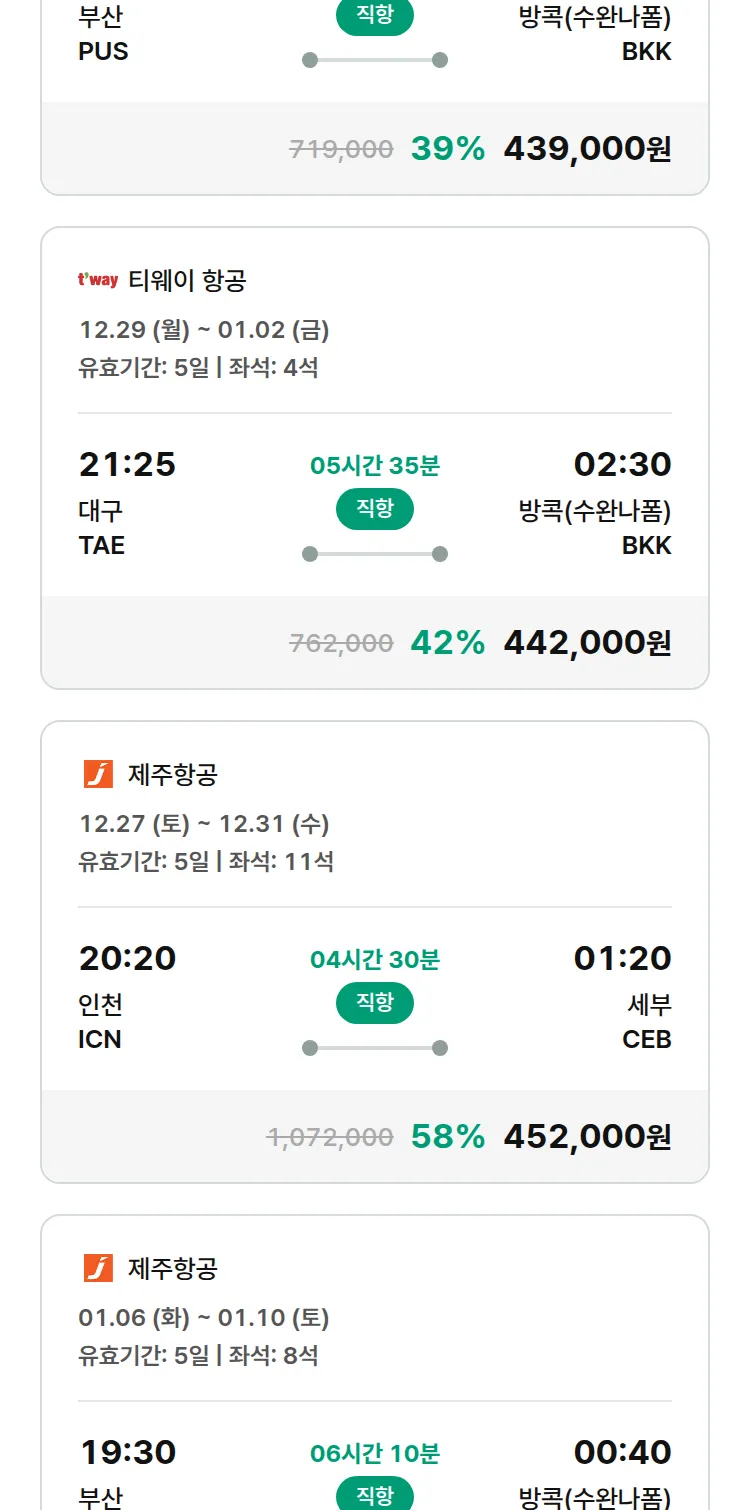Select the 442,000원 T'way fare
This screenshot has height=1510, width=750.
pos(587,642)
